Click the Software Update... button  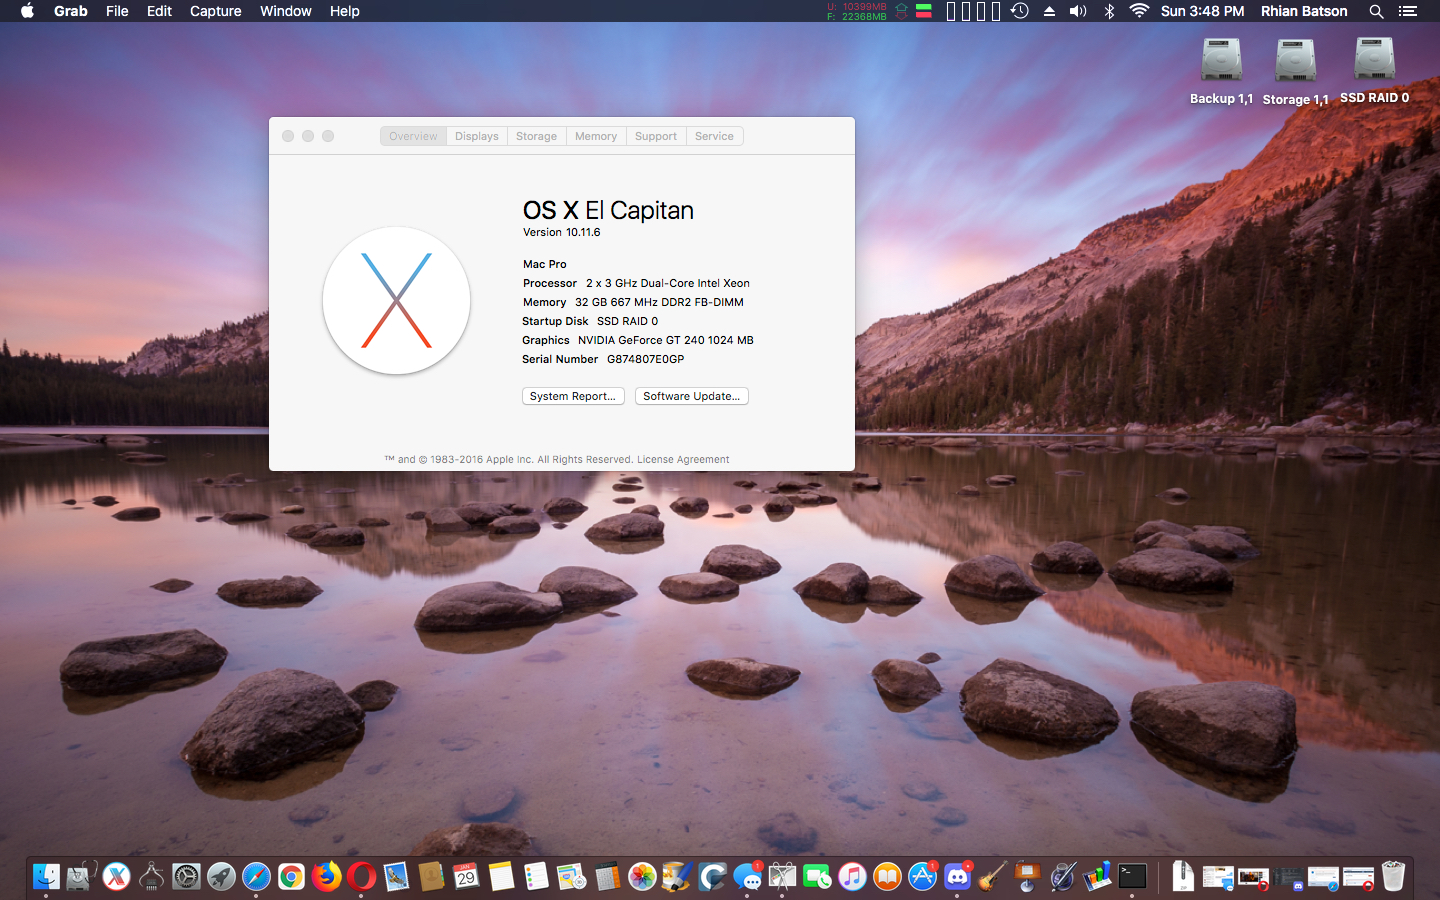click(x=692, y=396)
